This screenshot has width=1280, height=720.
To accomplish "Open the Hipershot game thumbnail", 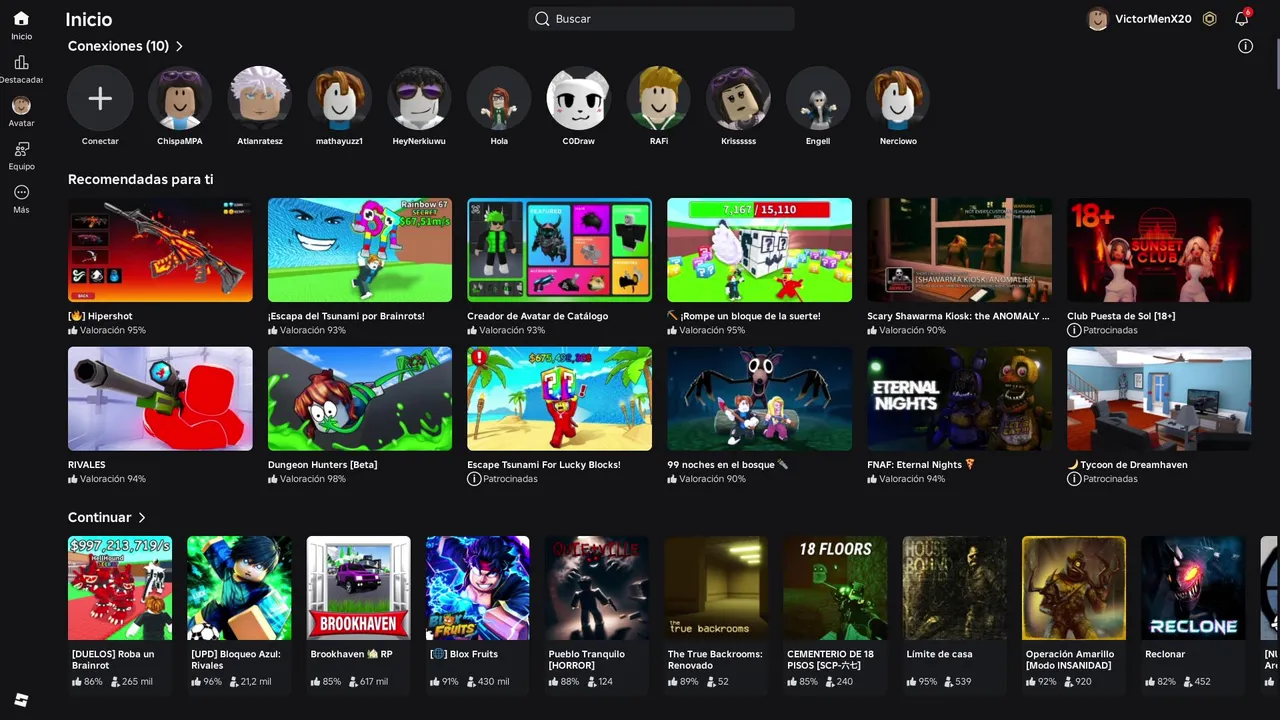I will pyautogui.click(x=160, y=250).
